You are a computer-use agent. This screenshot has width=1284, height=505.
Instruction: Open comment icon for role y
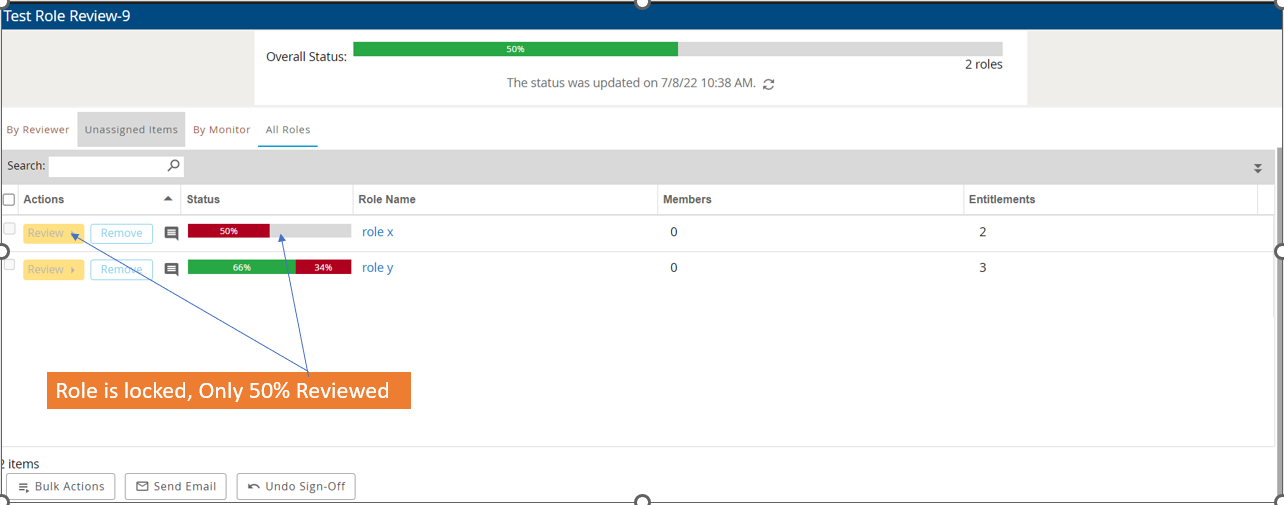click(x=171, y=269)
